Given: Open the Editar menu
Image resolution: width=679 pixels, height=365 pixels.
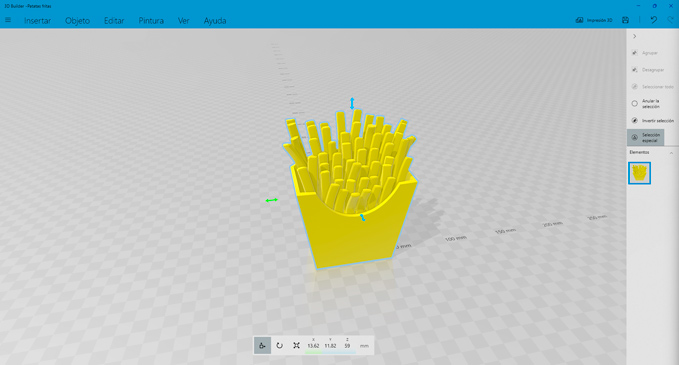Looking at the screenshot, I should point(114,21).
